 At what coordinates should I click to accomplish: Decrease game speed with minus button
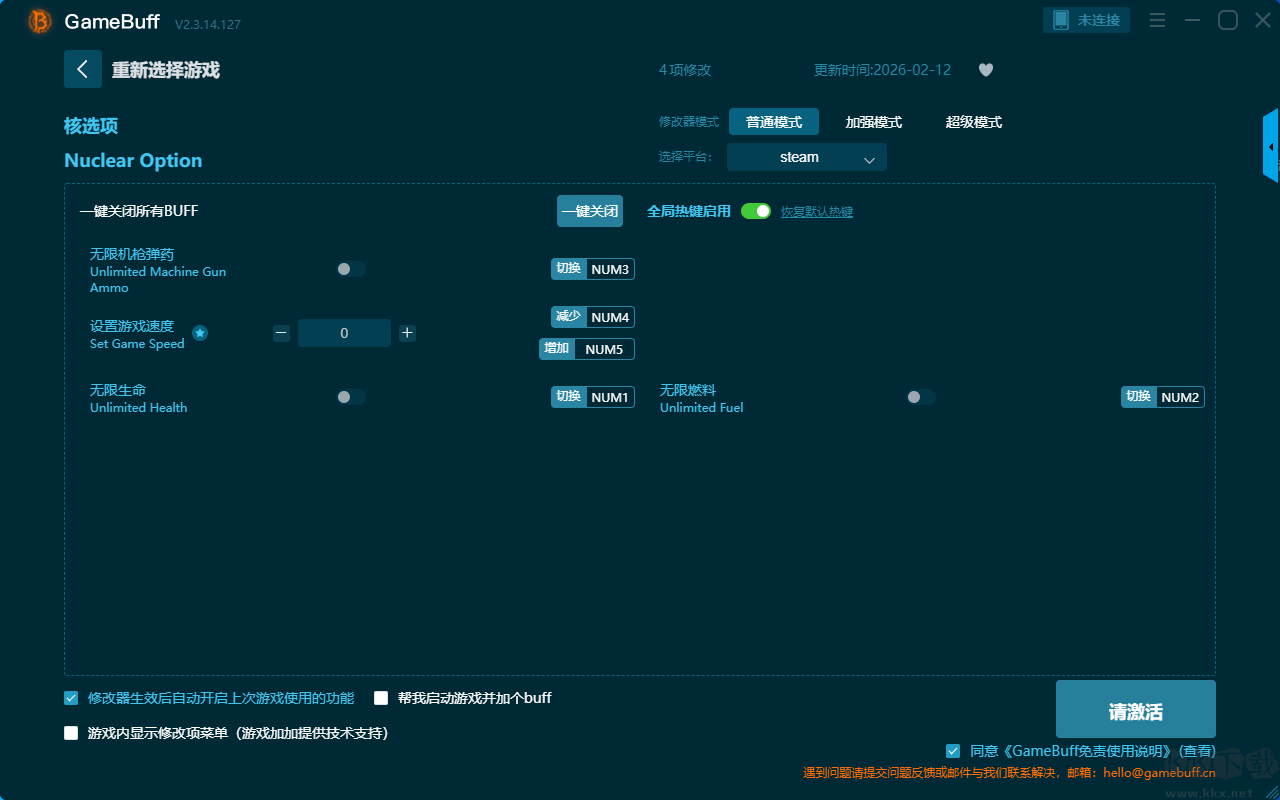pyautogui.click(x=281, y=333)
